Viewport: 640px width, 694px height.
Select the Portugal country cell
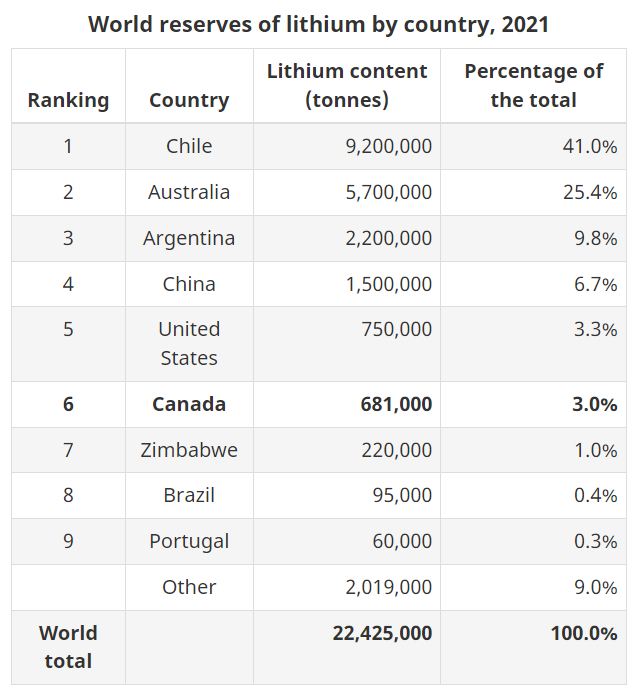[189, 541]
